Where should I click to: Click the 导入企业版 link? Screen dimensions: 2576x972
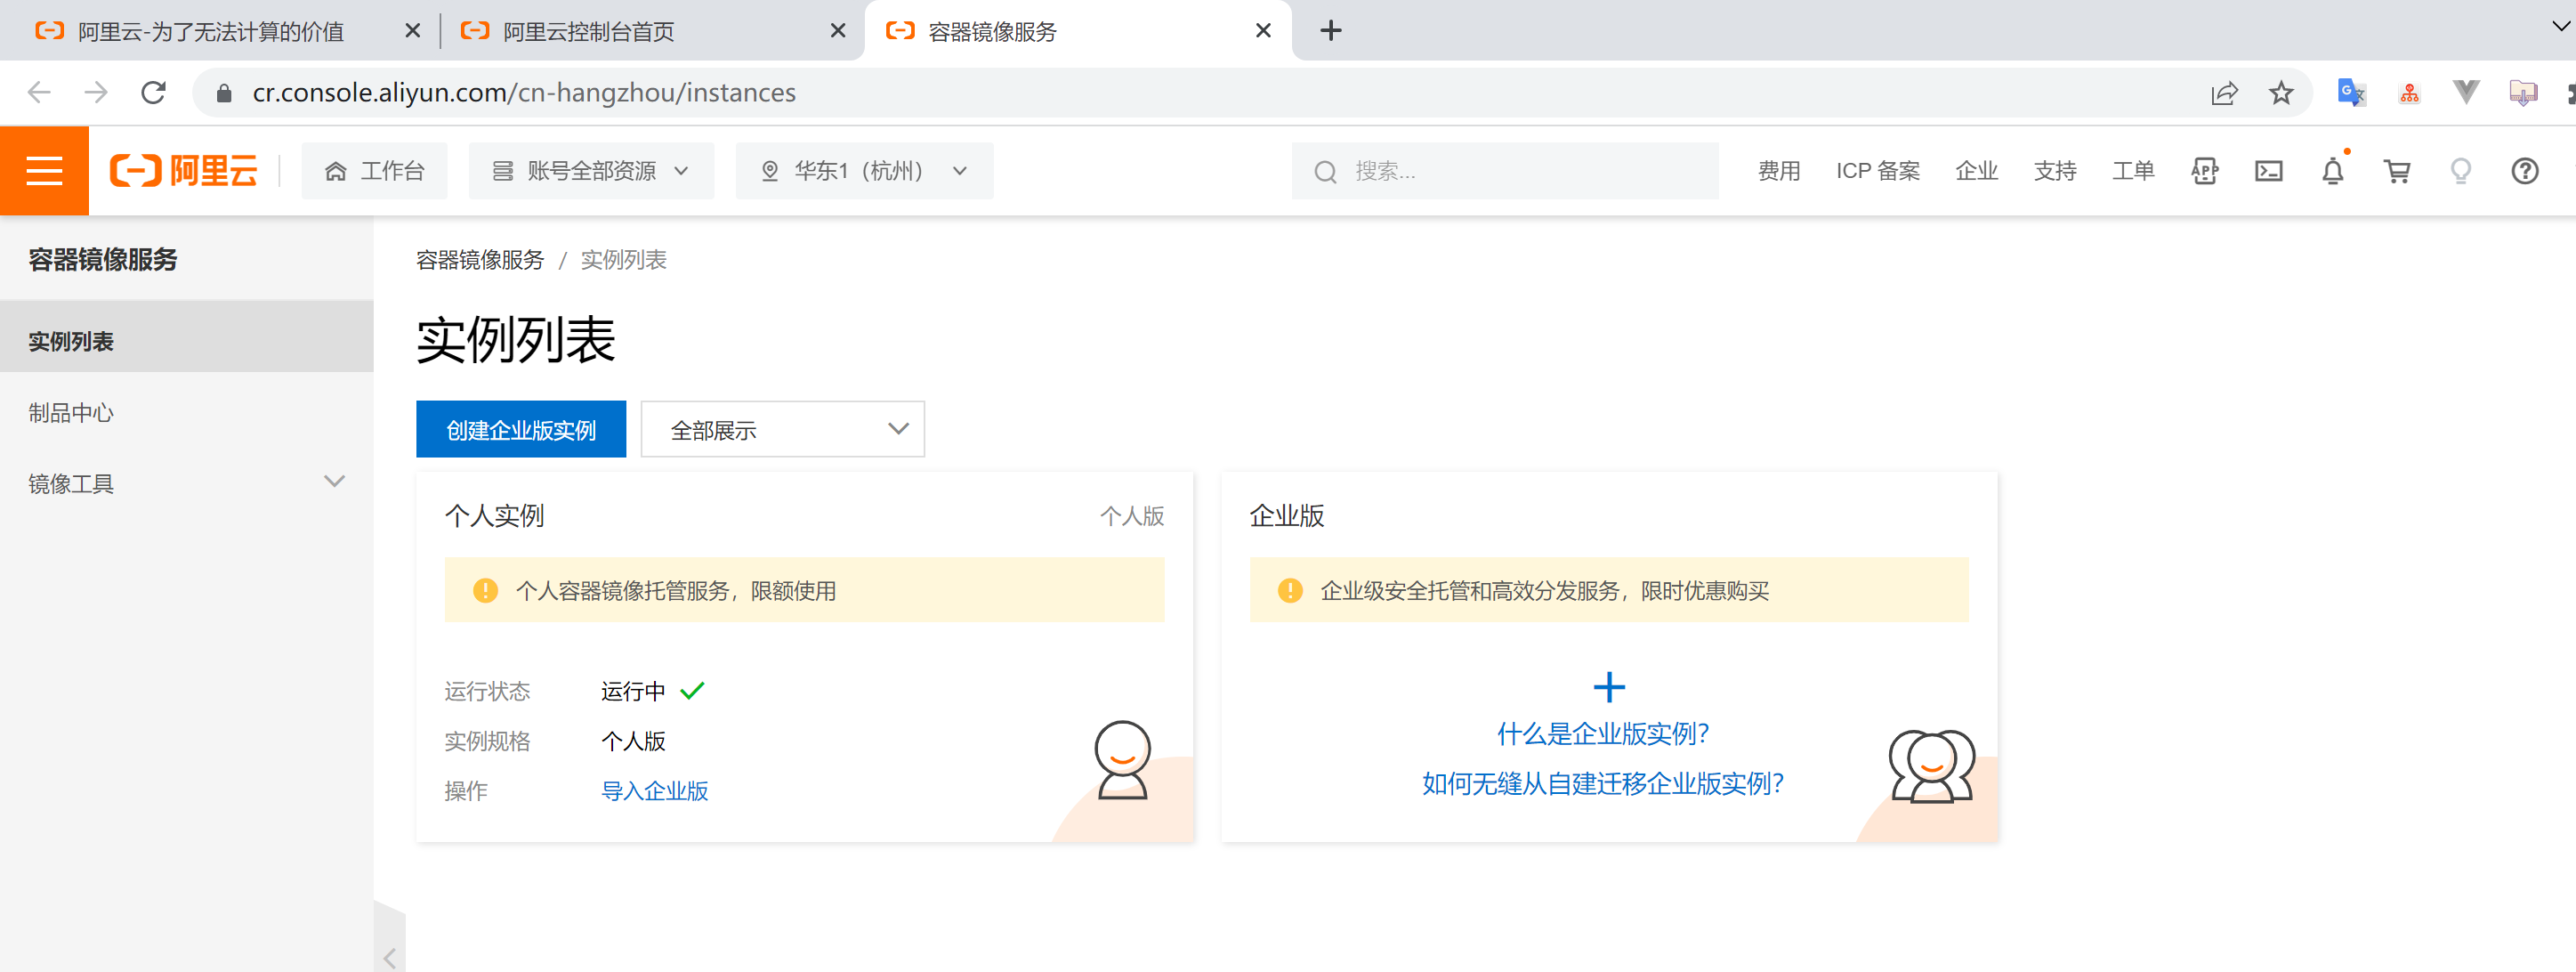click(654, 790)
